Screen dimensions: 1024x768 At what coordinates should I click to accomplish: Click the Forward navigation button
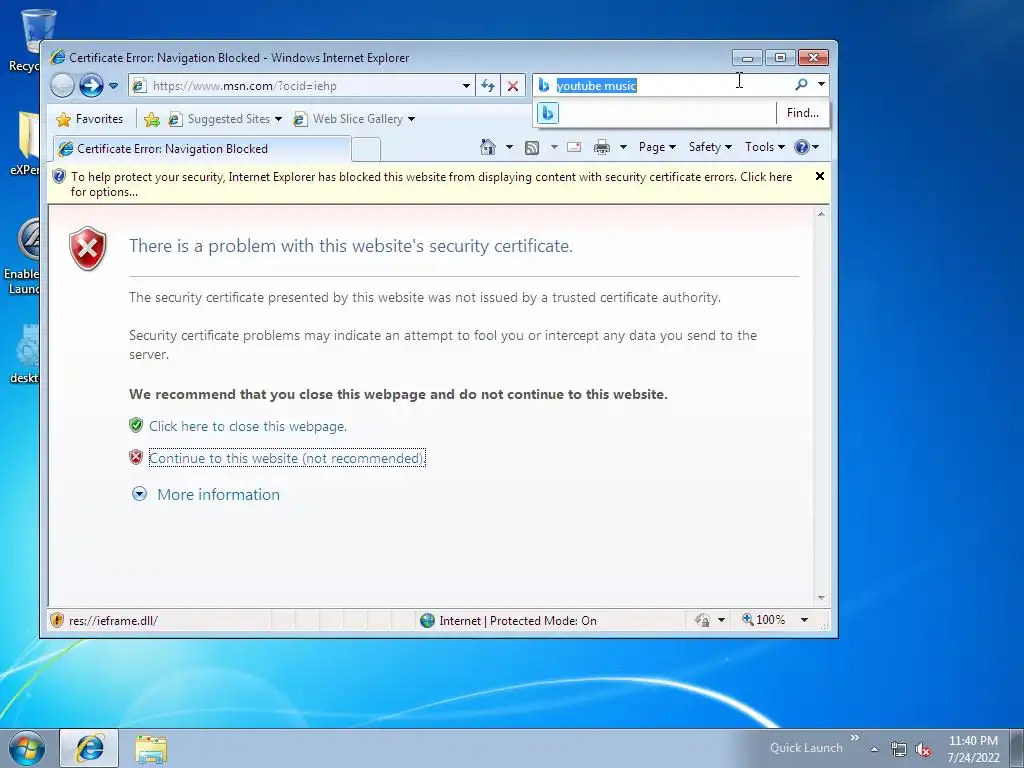[91, 86]
